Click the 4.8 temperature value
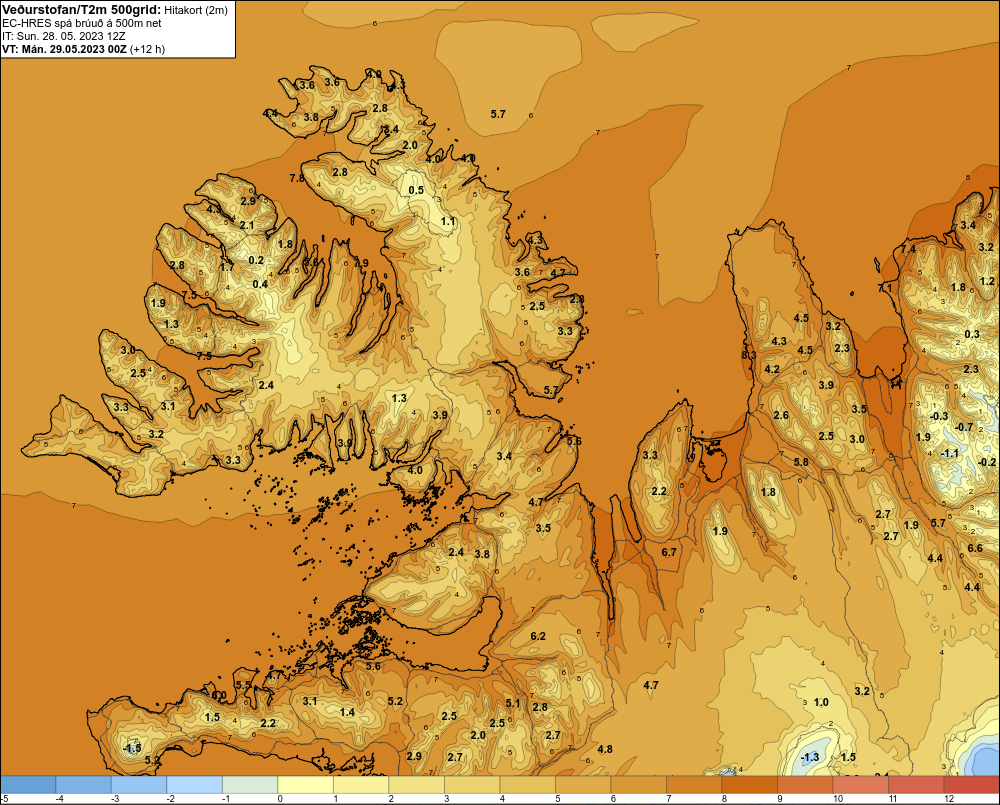 (x=605, y=749)
